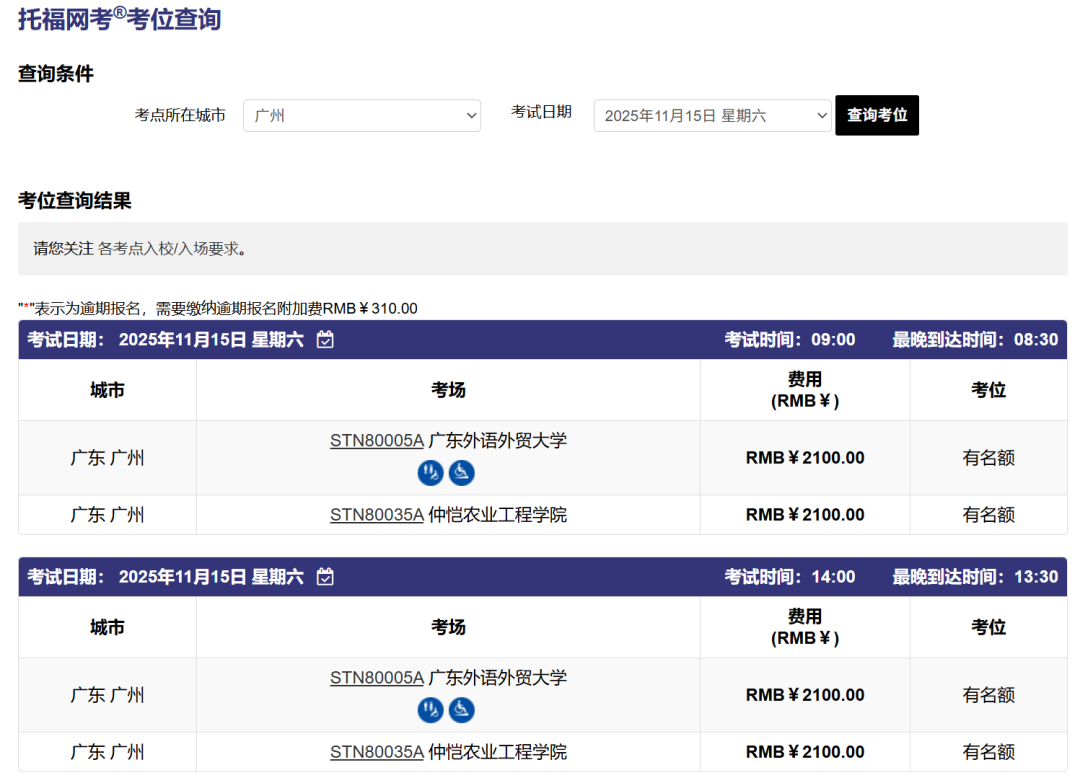This screenshot has width=1080, height=783.
Task: Click wheelchair accessibility icon in 09:00 session
Action: click(x=461, y=473)
